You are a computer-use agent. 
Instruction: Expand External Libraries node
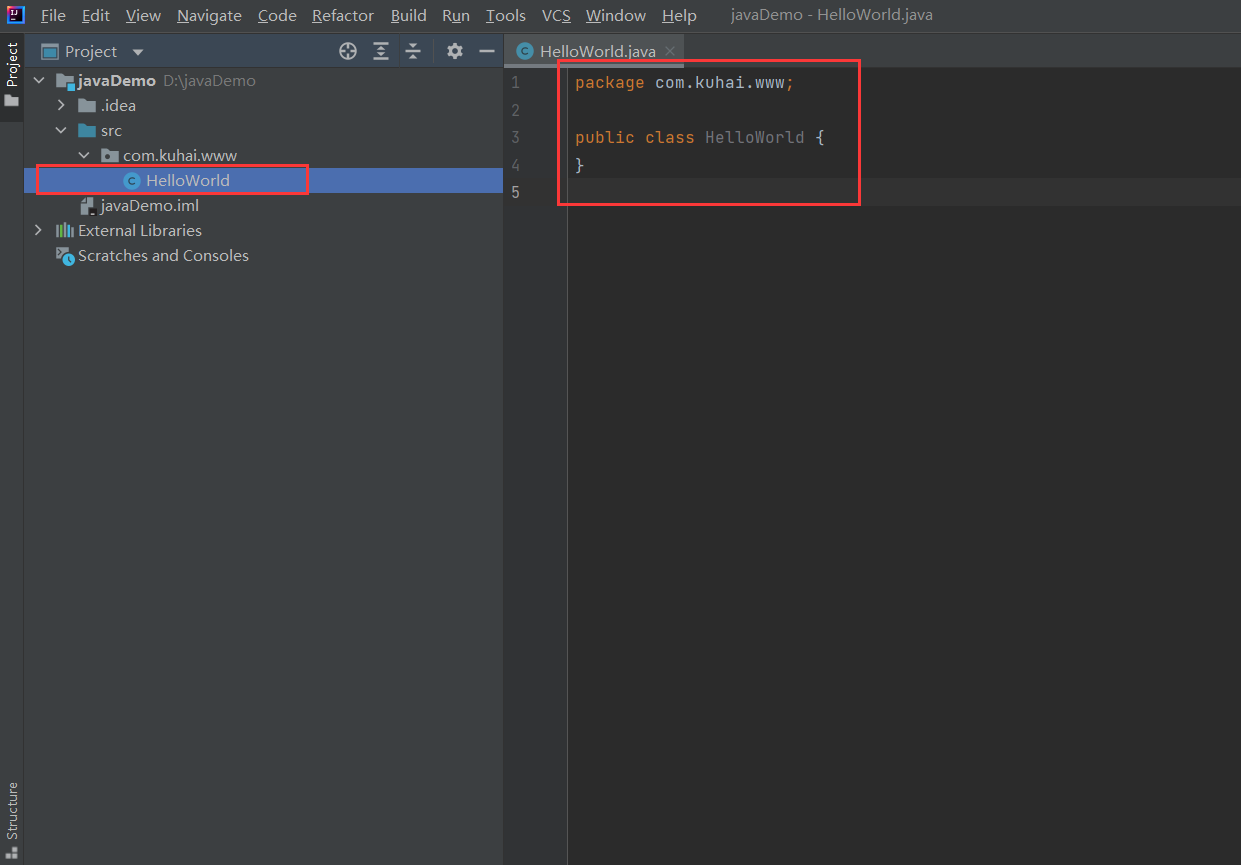click(x=39, y=230)
